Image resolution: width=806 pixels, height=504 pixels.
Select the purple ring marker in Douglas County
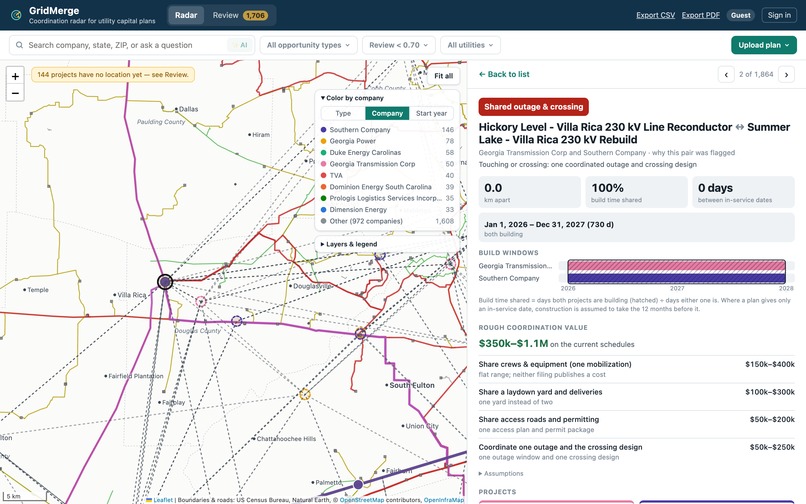236,321
